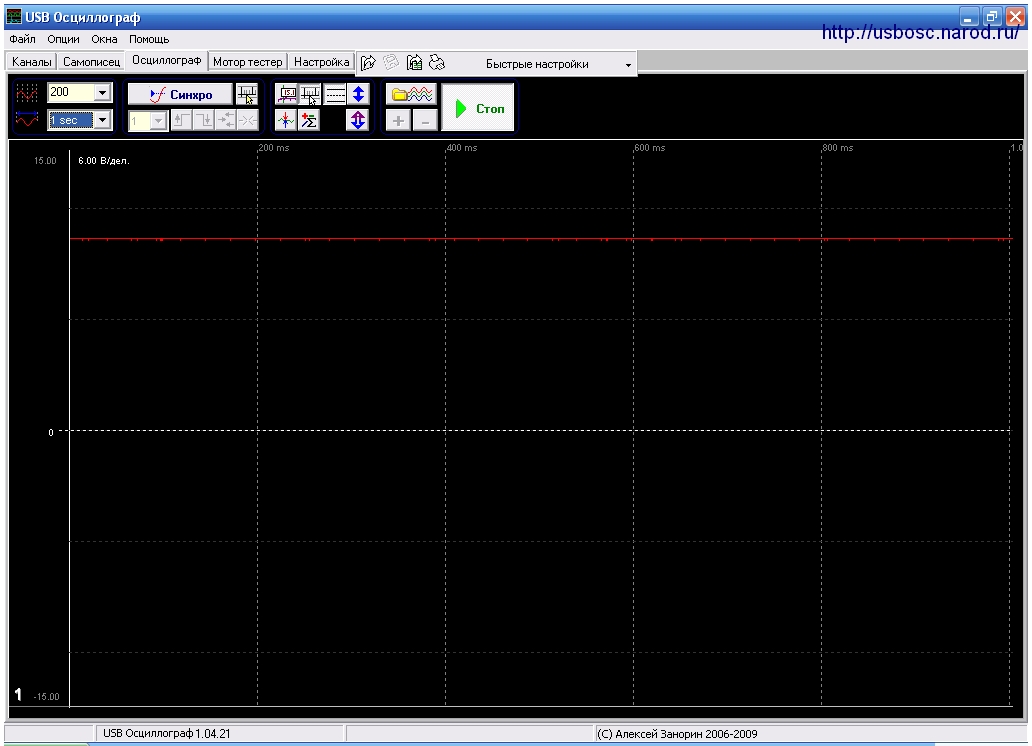Image resolution: width=1032 pixels, height=746 pixels.
Task: Expand the Быстрые настройки dropdown
Action: [628, 65]
